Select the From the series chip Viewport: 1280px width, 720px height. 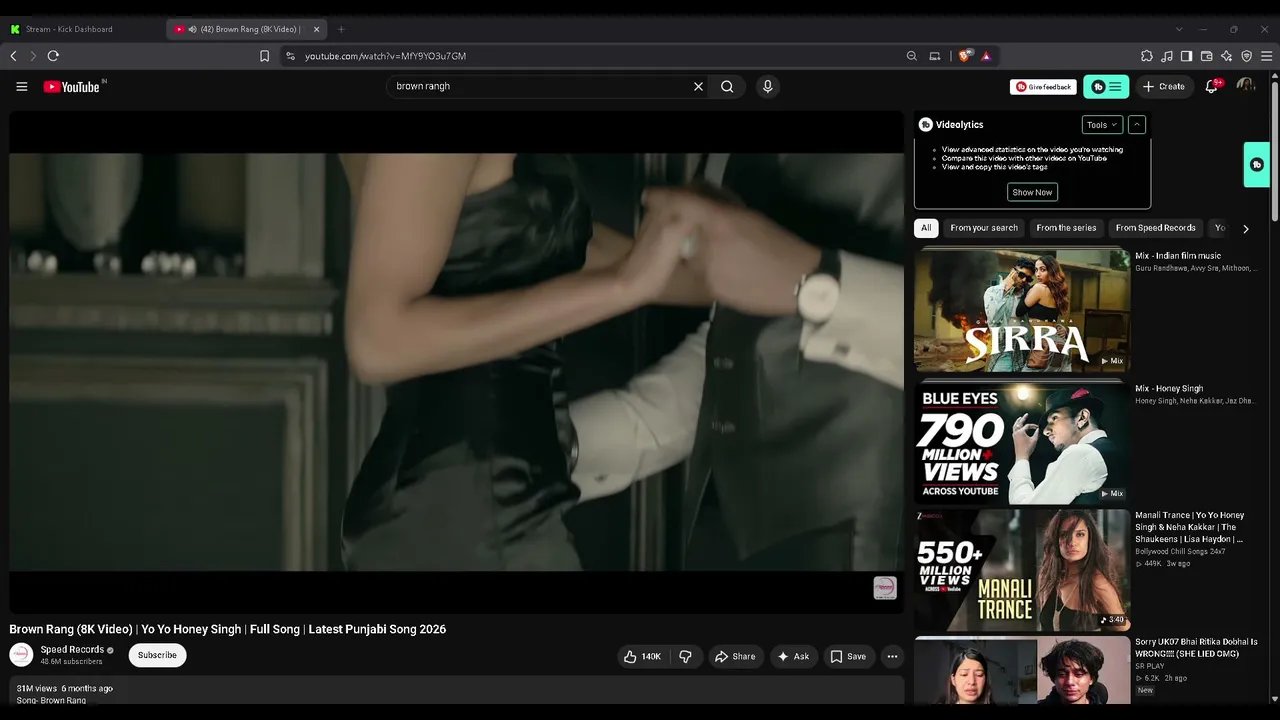click(x=1066, y=228)
